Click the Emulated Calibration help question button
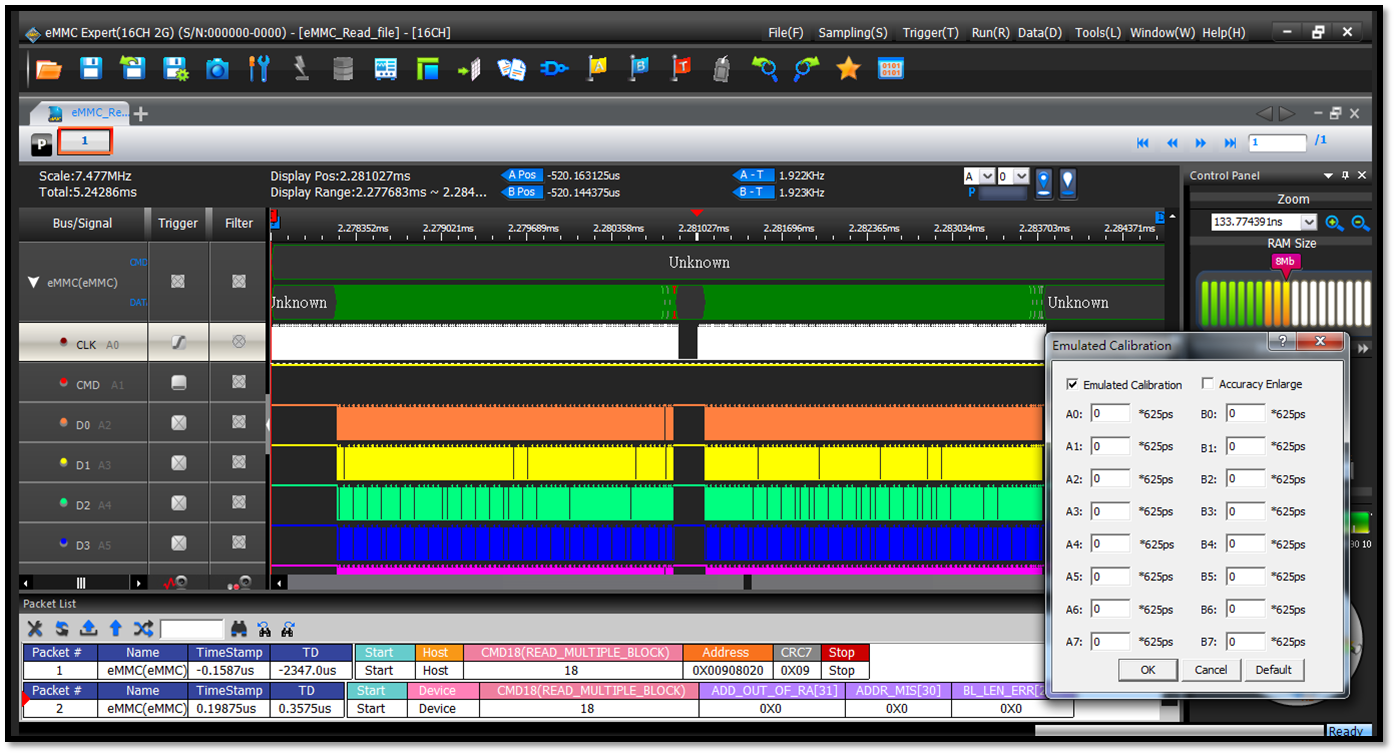The height and width of the screenshot is (755, 1396). (1282, 342)
